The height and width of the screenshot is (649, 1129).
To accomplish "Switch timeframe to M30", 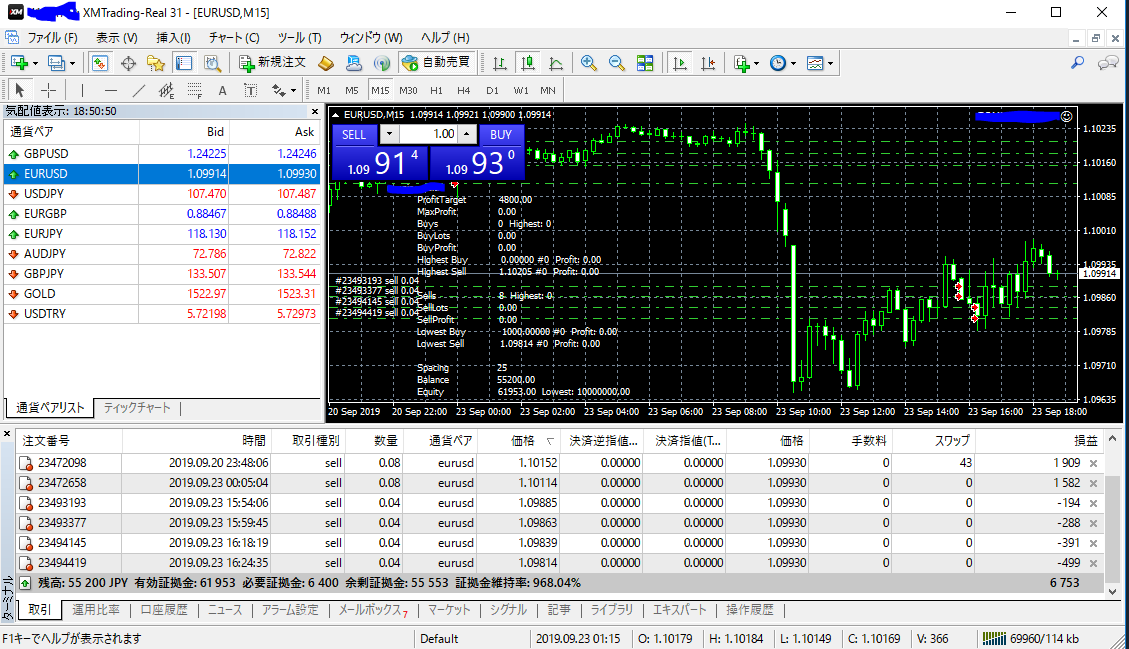I will pyautogui.click(x=408, y=90).
